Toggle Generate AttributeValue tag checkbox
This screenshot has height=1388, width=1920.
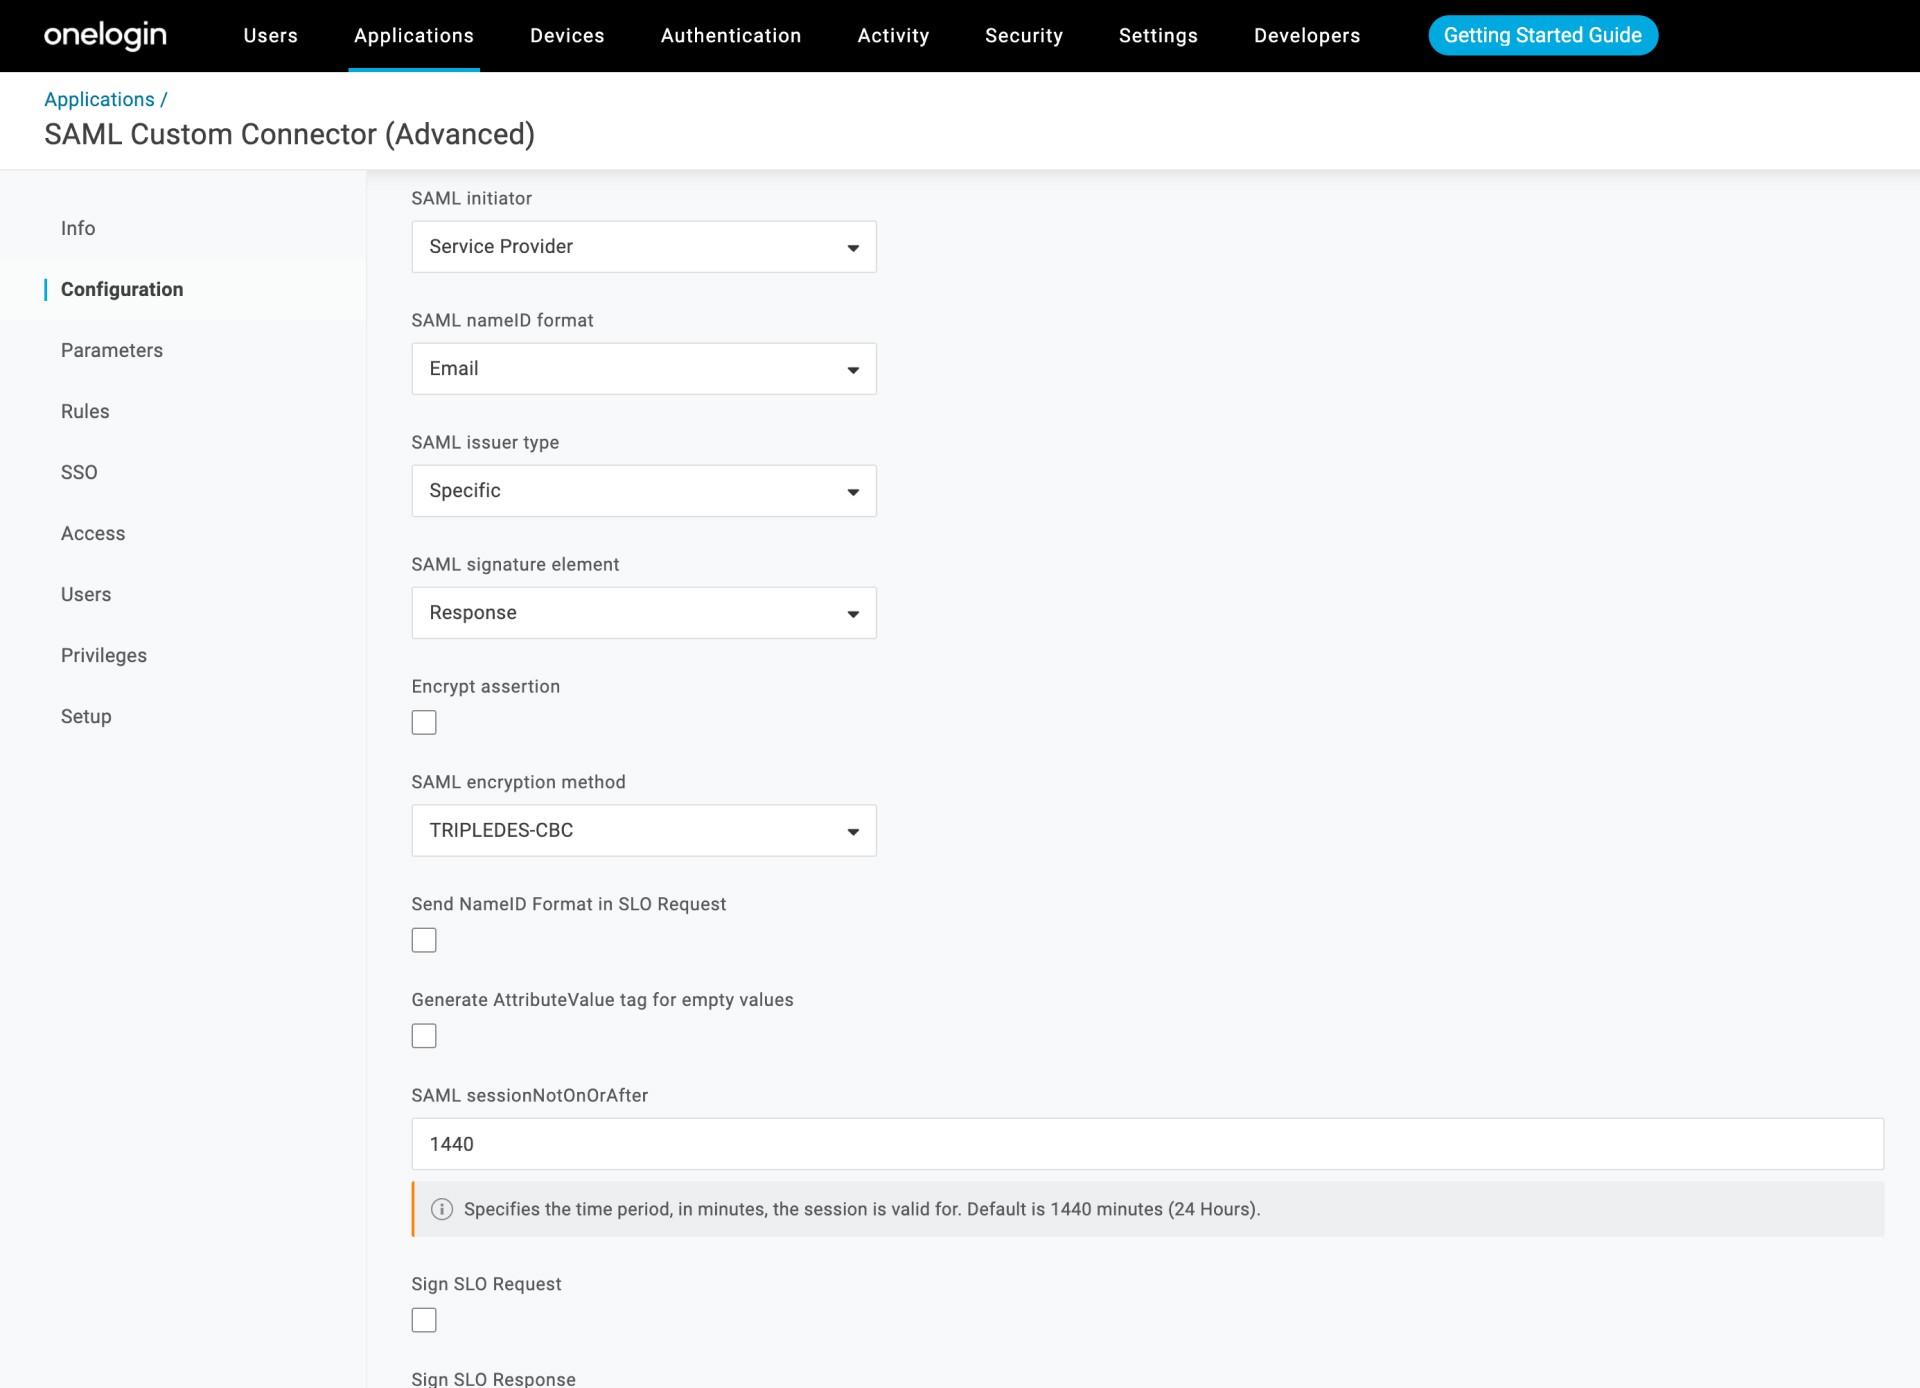pos(424,1036)
